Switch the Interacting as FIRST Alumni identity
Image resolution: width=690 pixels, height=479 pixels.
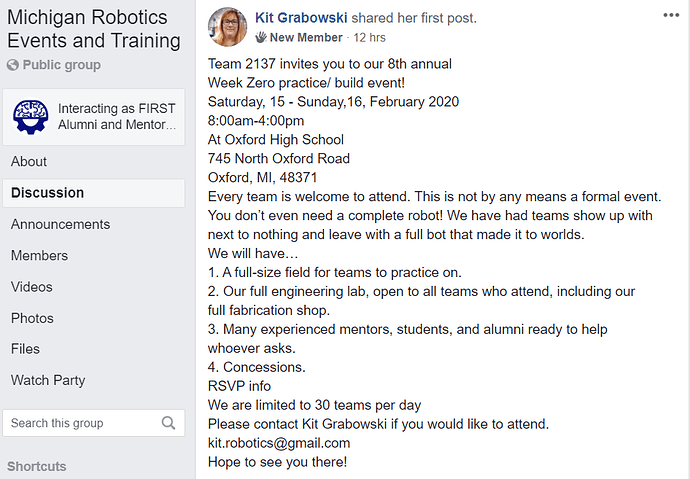click(94, 117)
